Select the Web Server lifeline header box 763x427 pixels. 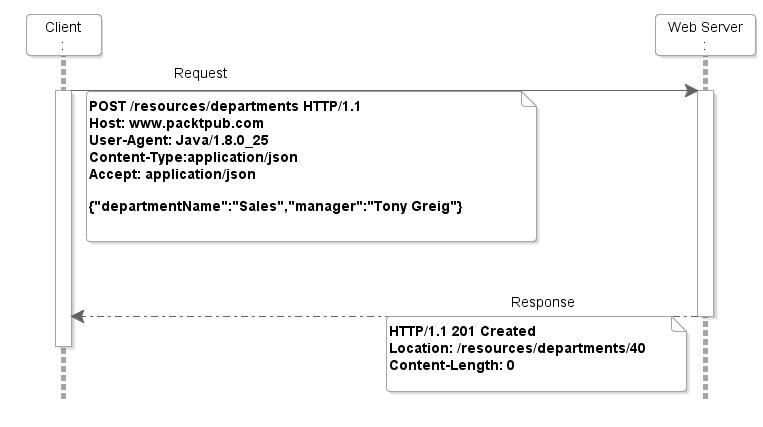point(705,36)
